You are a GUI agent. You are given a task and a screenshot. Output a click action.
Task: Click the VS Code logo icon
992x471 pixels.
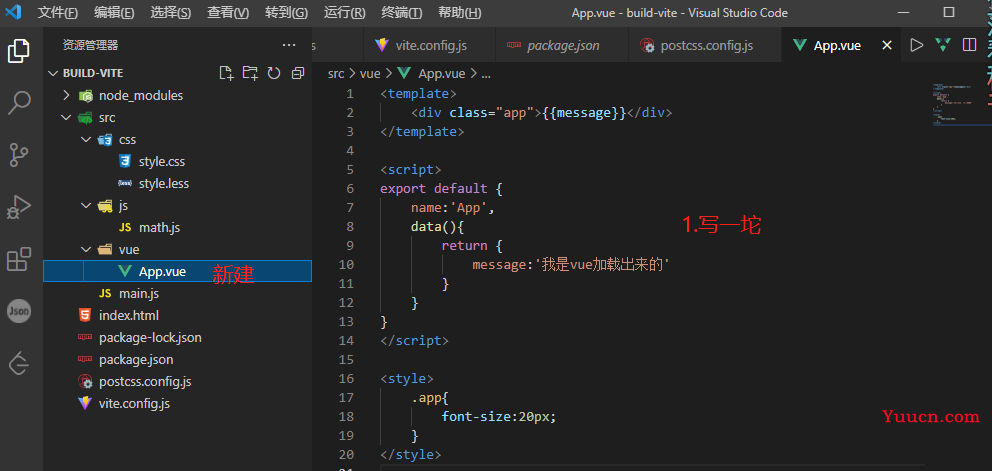[13, 13]
